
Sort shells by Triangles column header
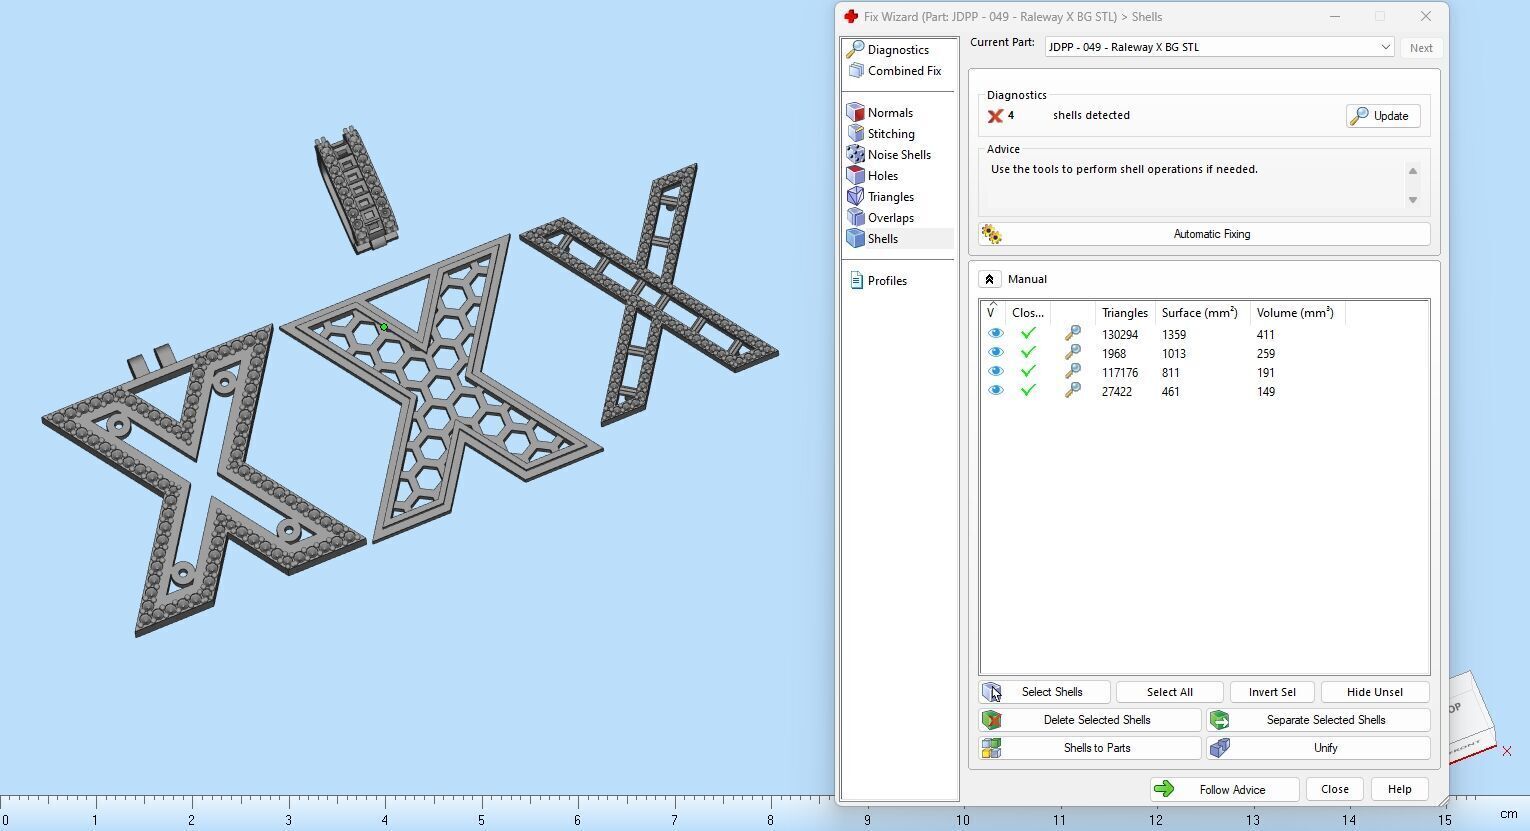[1125, 313]
